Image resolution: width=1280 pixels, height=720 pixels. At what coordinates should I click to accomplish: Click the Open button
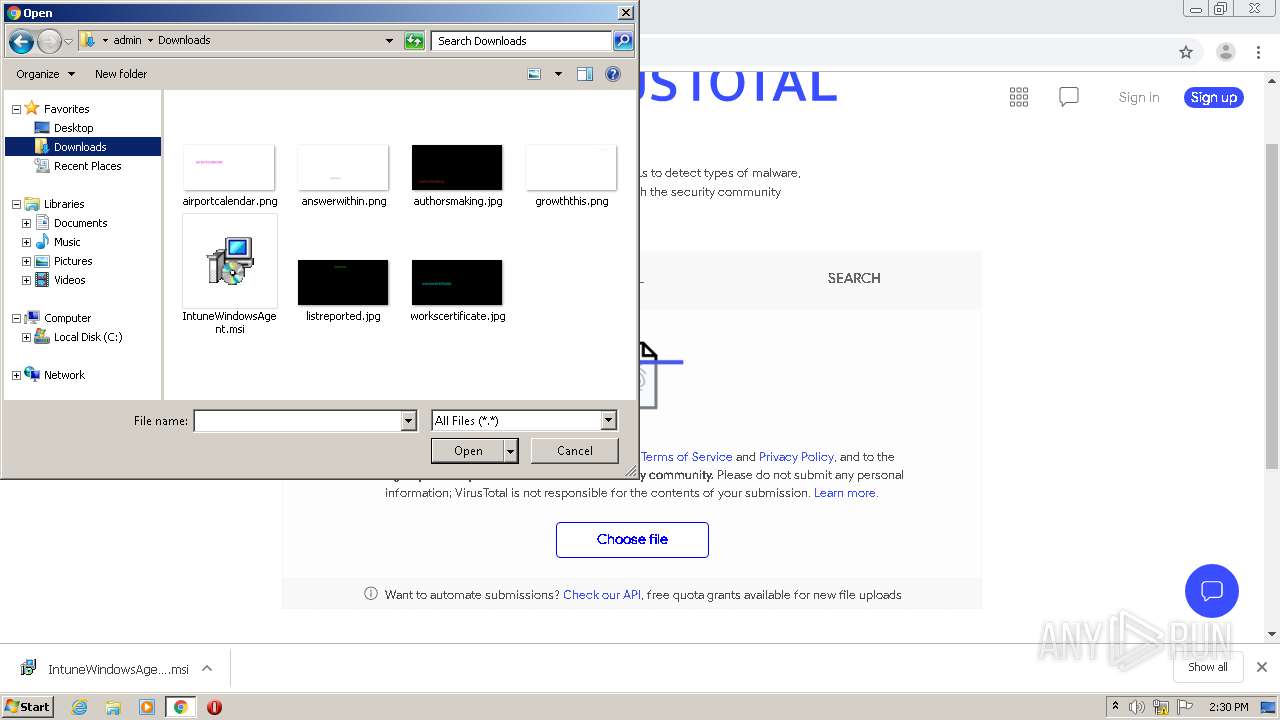coord(468,451)
